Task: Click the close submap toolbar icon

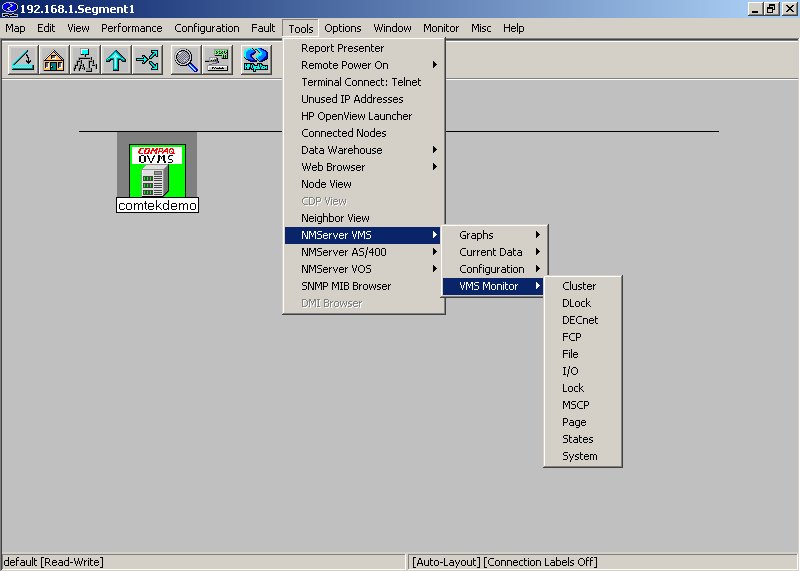Action: 23,61
